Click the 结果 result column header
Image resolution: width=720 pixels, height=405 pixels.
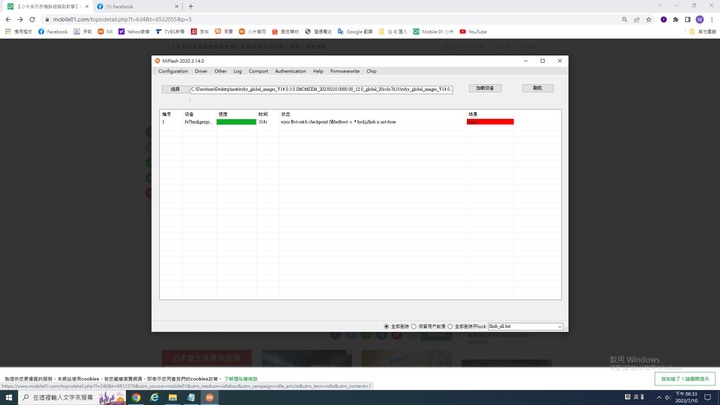[x=473, y=114]
